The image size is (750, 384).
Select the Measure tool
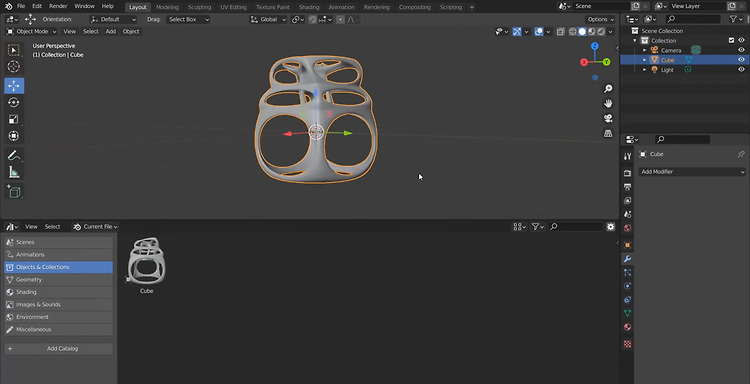[14, 172]
